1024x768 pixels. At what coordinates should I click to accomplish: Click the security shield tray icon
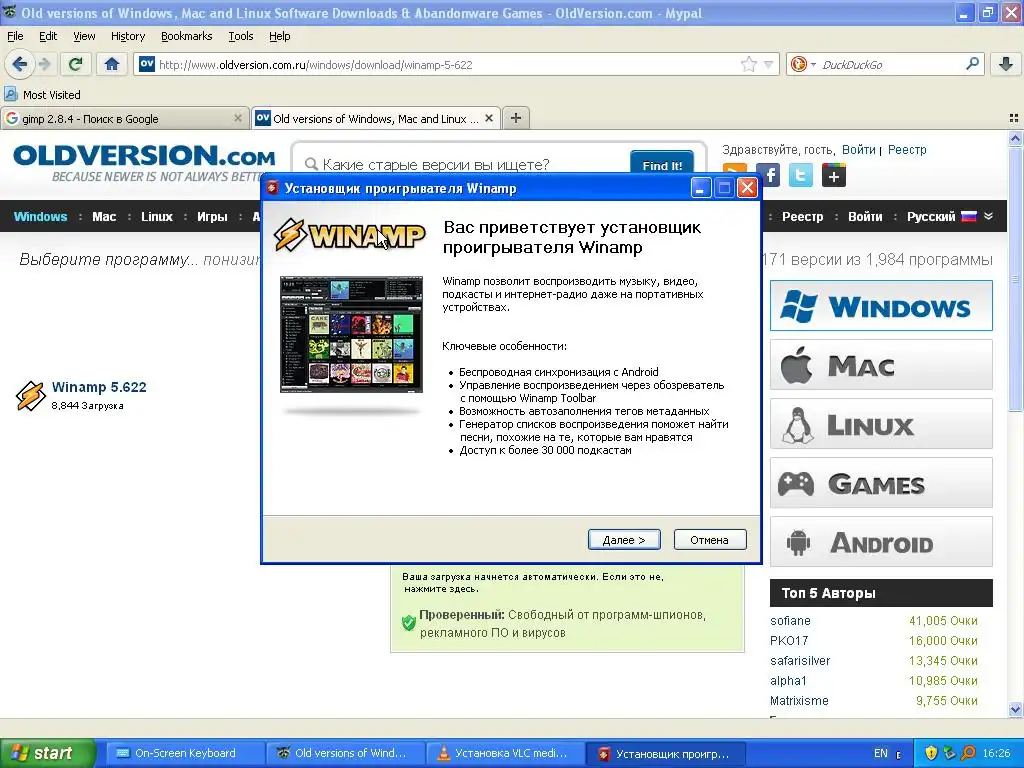pos(931,753)
